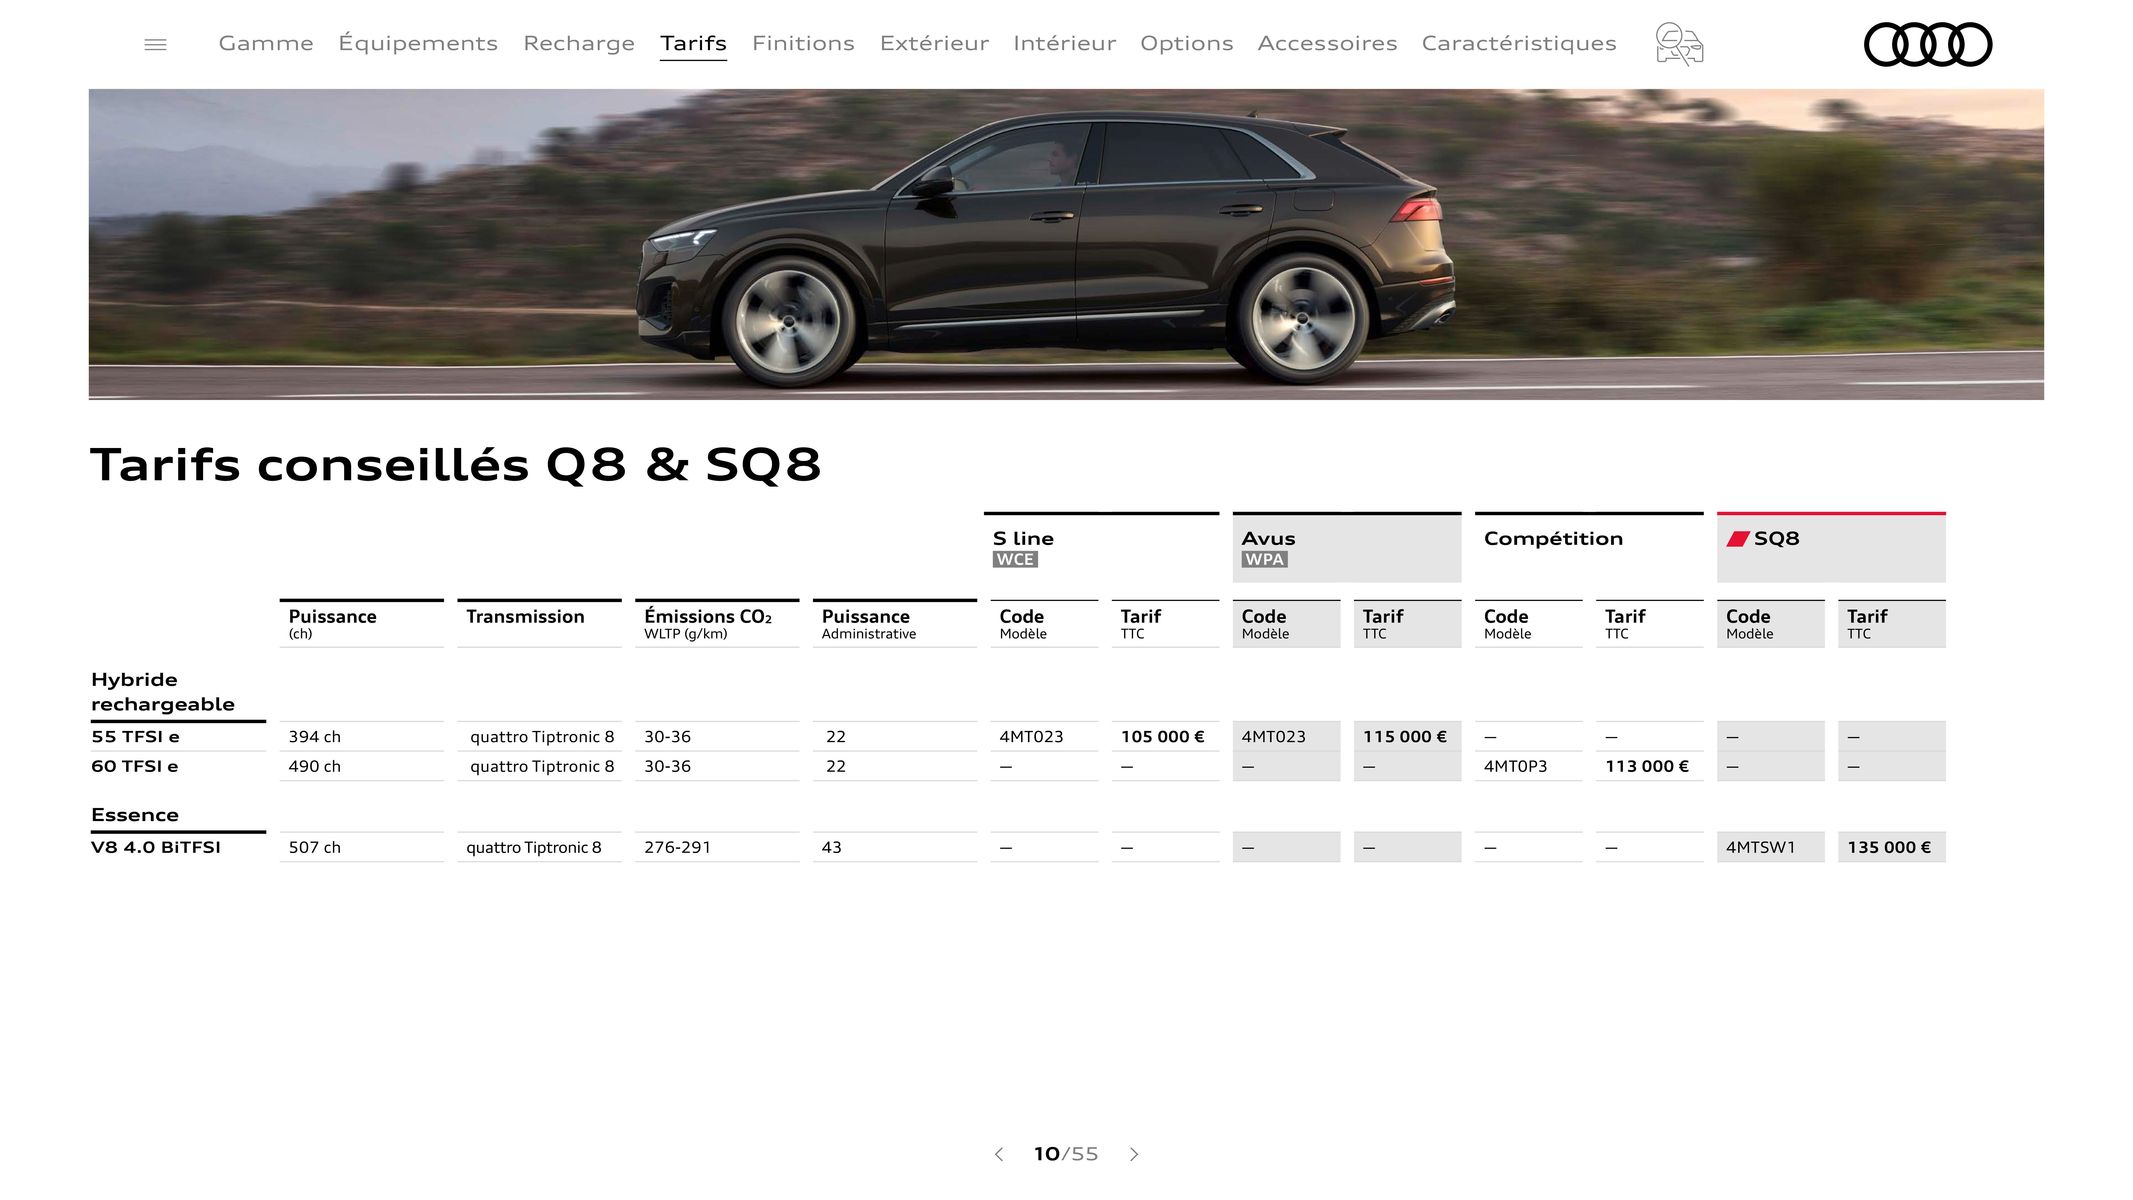Viewport: 2133px width, 1200px height.
Task: Click the 276-291 emissions value
Action: (677, 847)
